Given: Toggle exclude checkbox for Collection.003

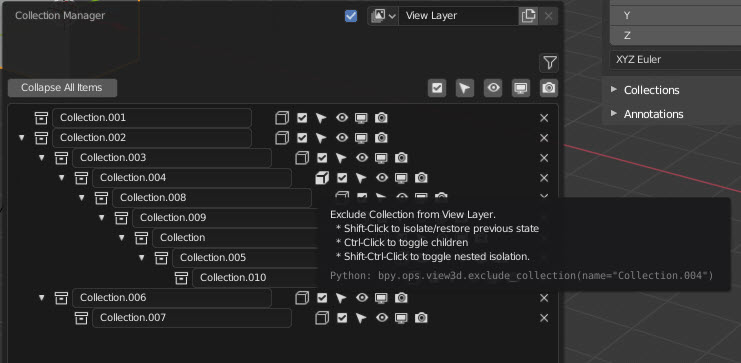Looking at the screenshot, I should click(x=322, y=158).
